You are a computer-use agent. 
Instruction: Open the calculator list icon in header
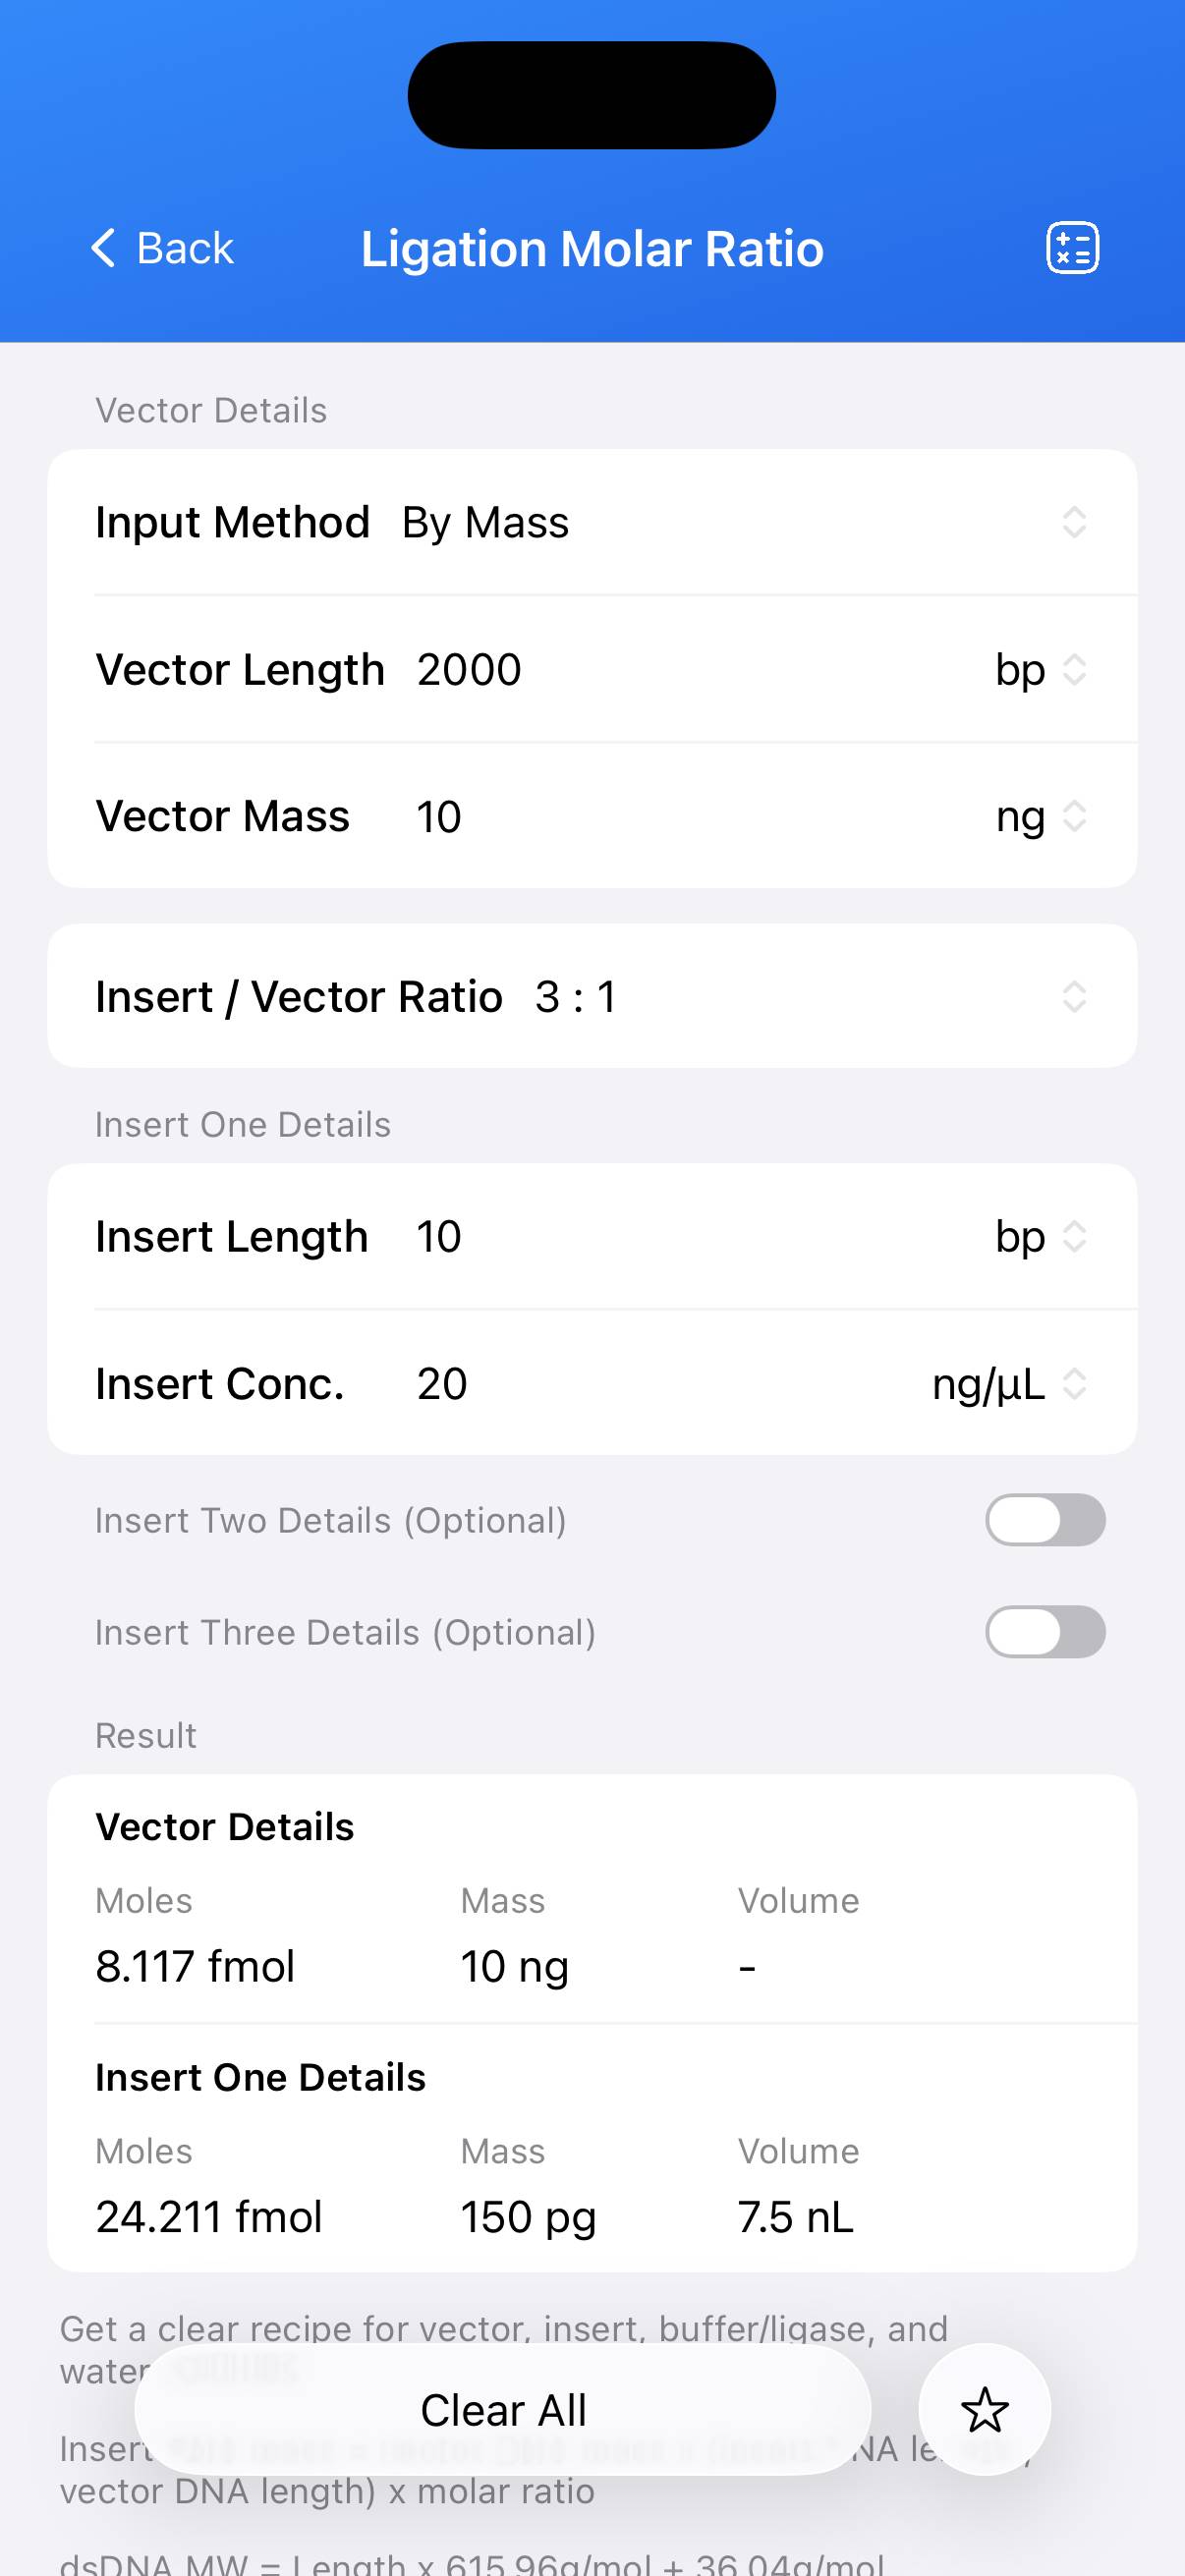click(1072, 247)
